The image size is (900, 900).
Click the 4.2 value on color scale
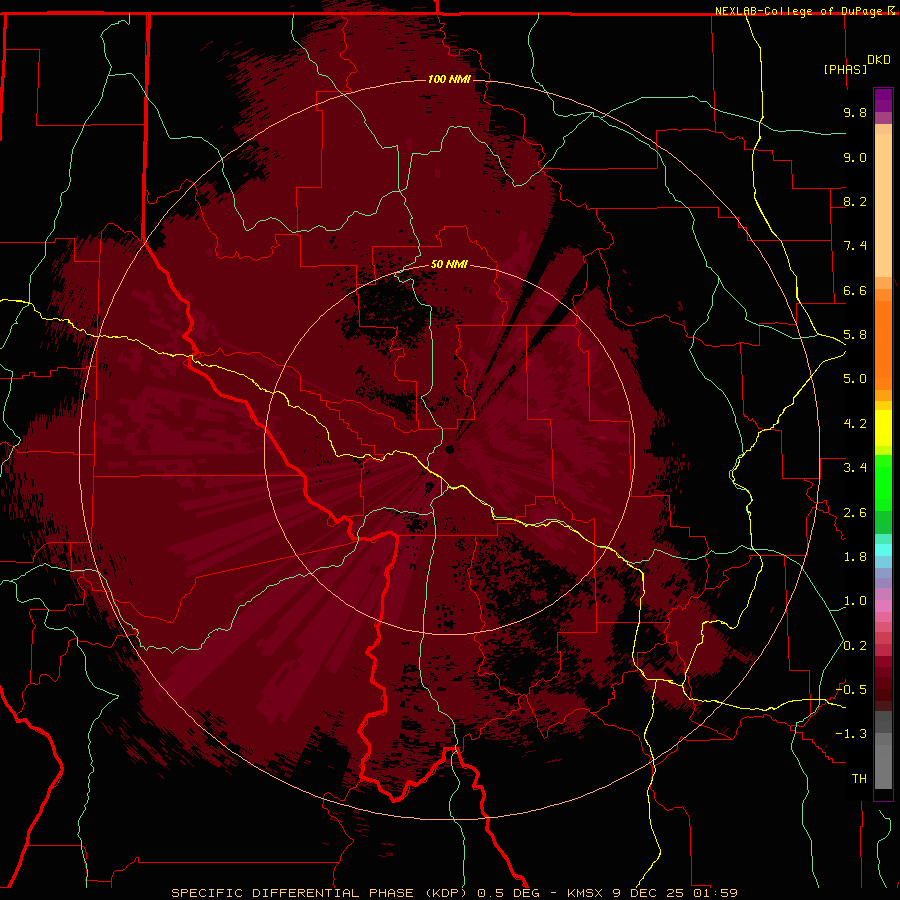[855, 424]
